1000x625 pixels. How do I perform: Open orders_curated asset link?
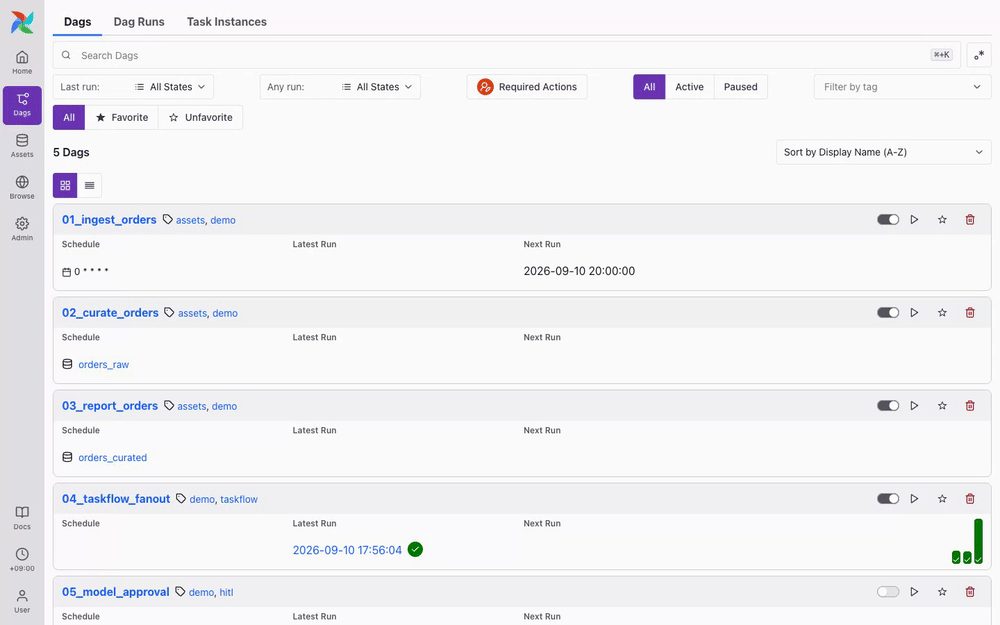pyautogui.click(x=112, y=457)
